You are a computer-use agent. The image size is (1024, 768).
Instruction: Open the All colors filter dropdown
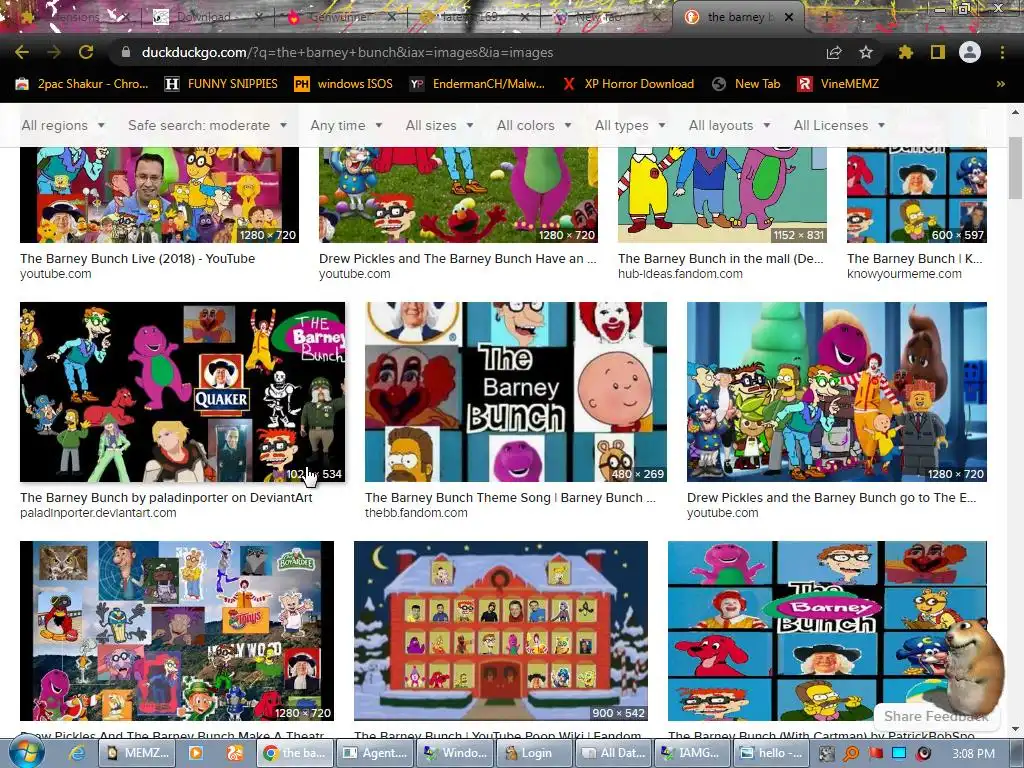click(534, 125)
